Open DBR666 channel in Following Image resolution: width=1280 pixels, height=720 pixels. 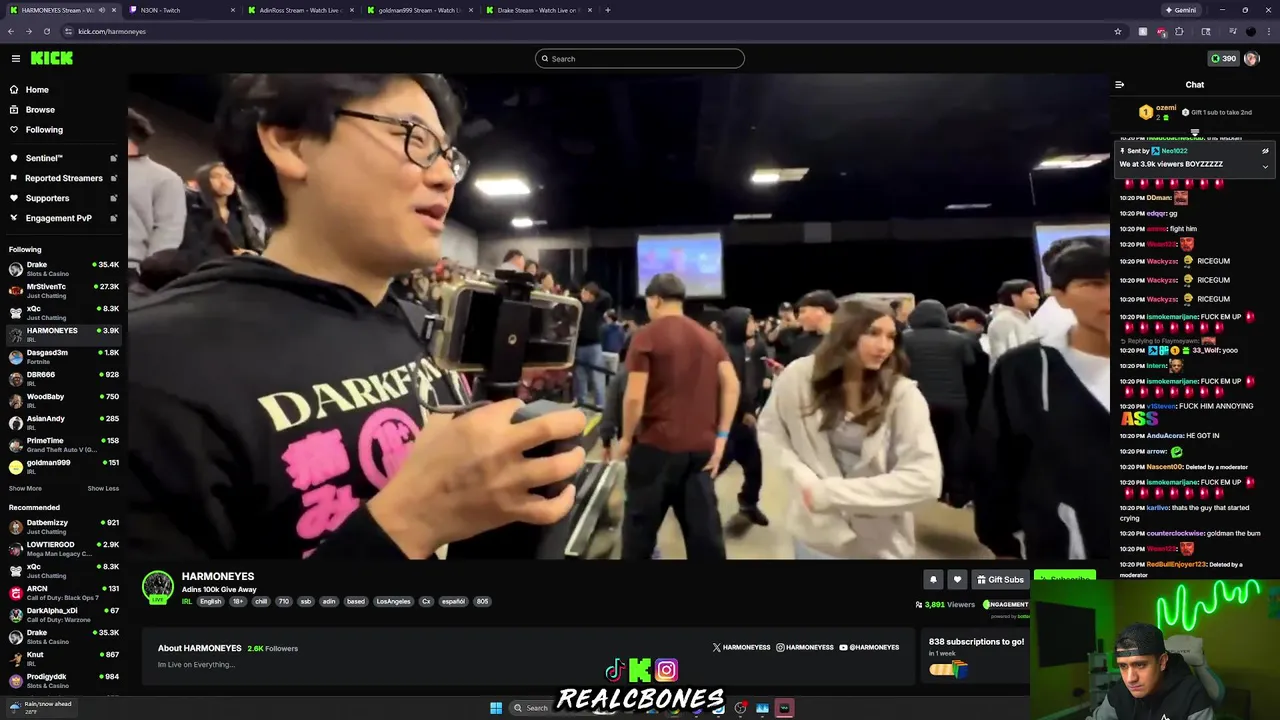point(64,379)
